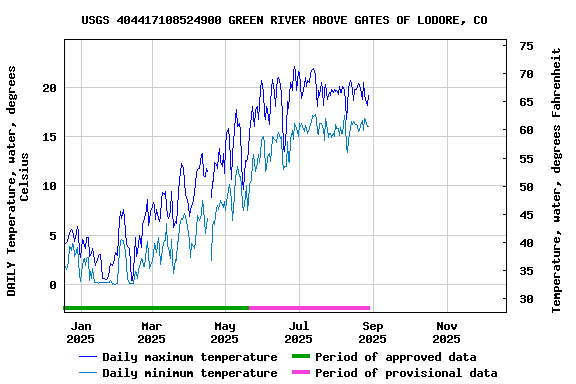This screenshot has height=384, width=576.
Task: Click the '45' Fahrenheit axis tick label
Action: pos(526,215)
